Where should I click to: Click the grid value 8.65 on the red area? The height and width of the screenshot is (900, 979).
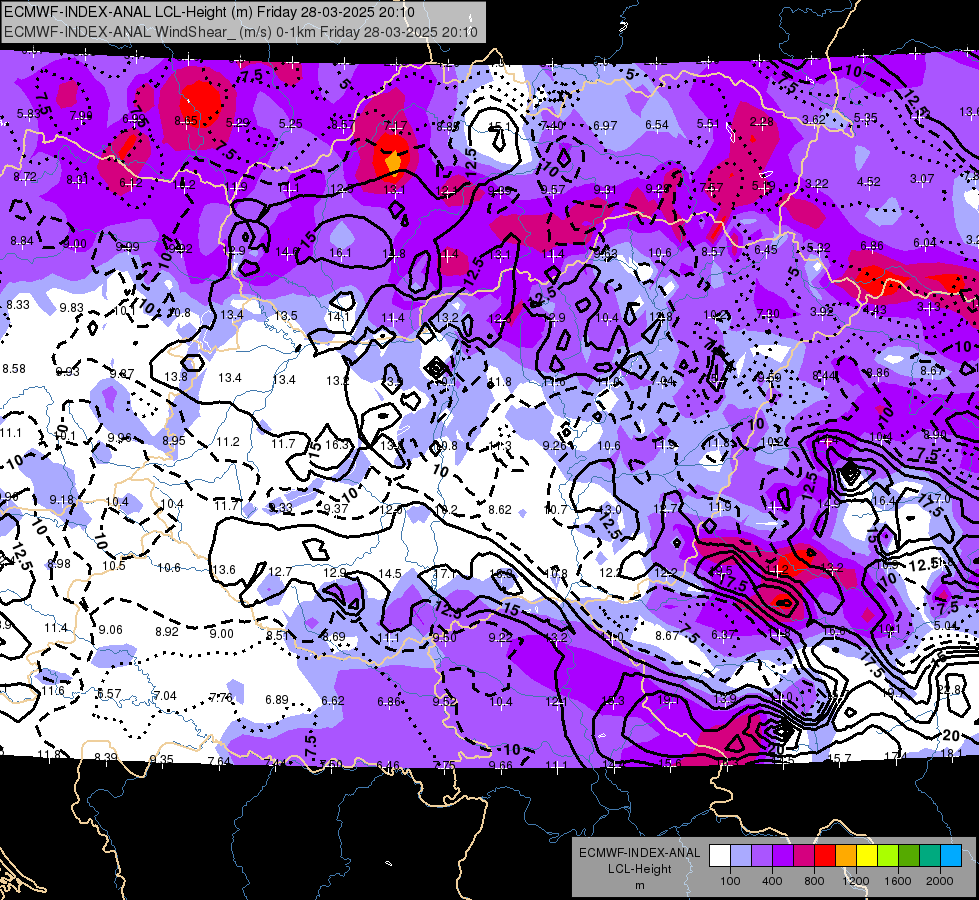tap(186, 121)
